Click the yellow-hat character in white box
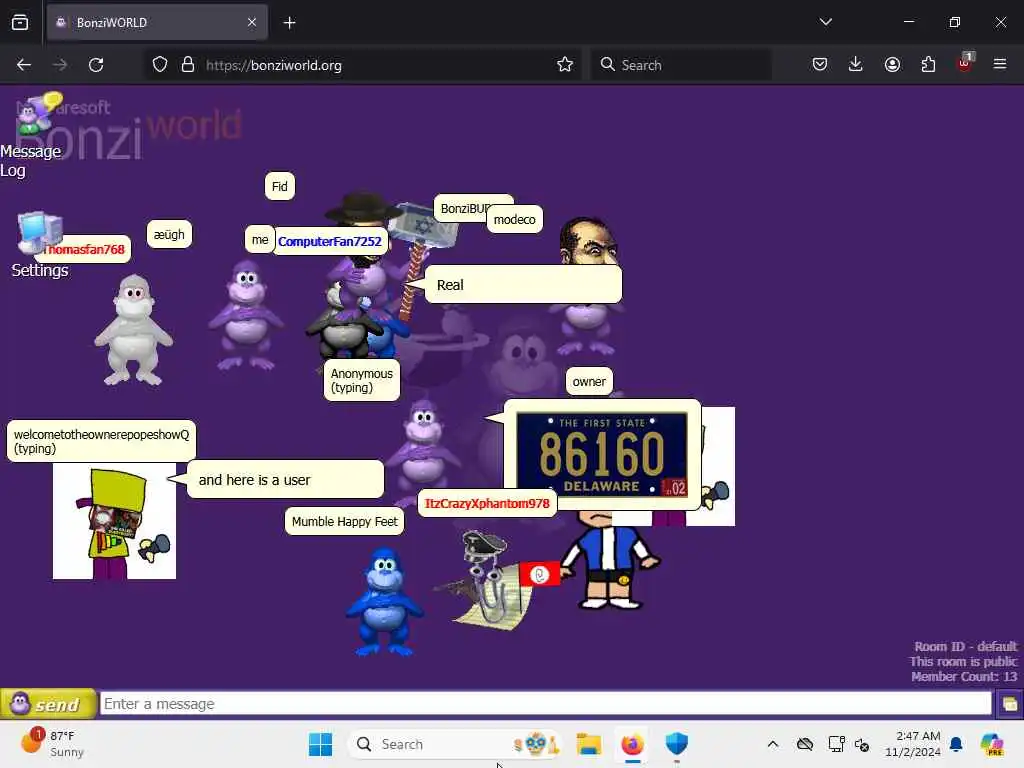Viewport: 1024px width, 768px height. 114,521
